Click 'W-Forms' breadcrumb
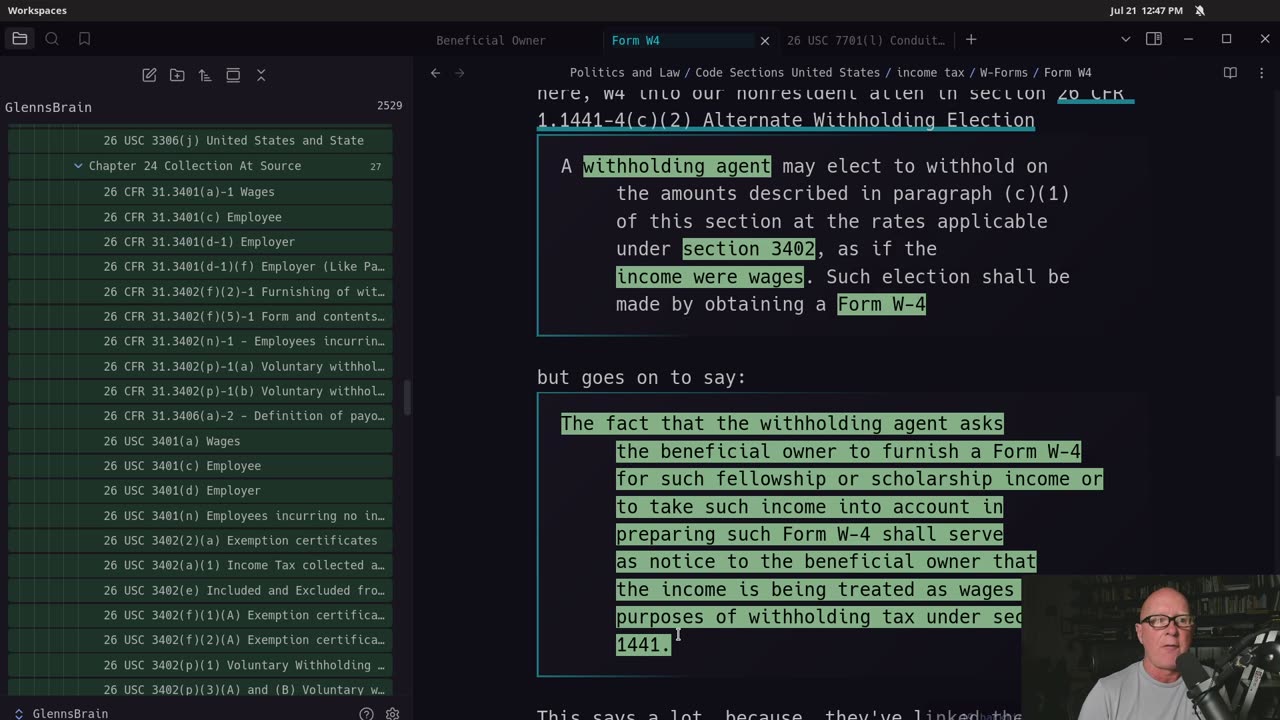 click(1004, 72)
